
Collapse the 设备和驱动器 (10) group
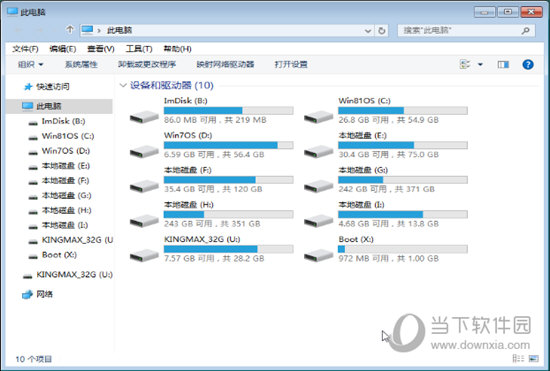[123, 85]
